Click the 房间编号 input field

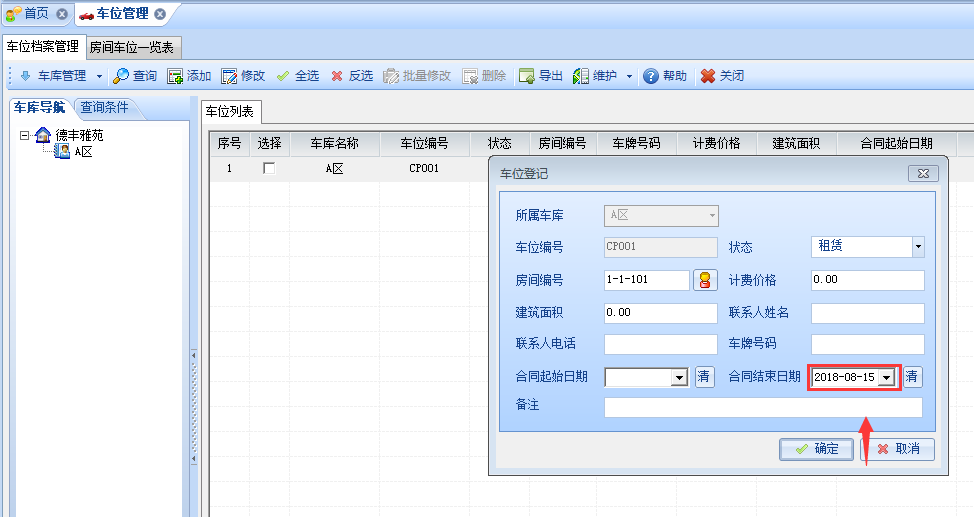(647, 280)
